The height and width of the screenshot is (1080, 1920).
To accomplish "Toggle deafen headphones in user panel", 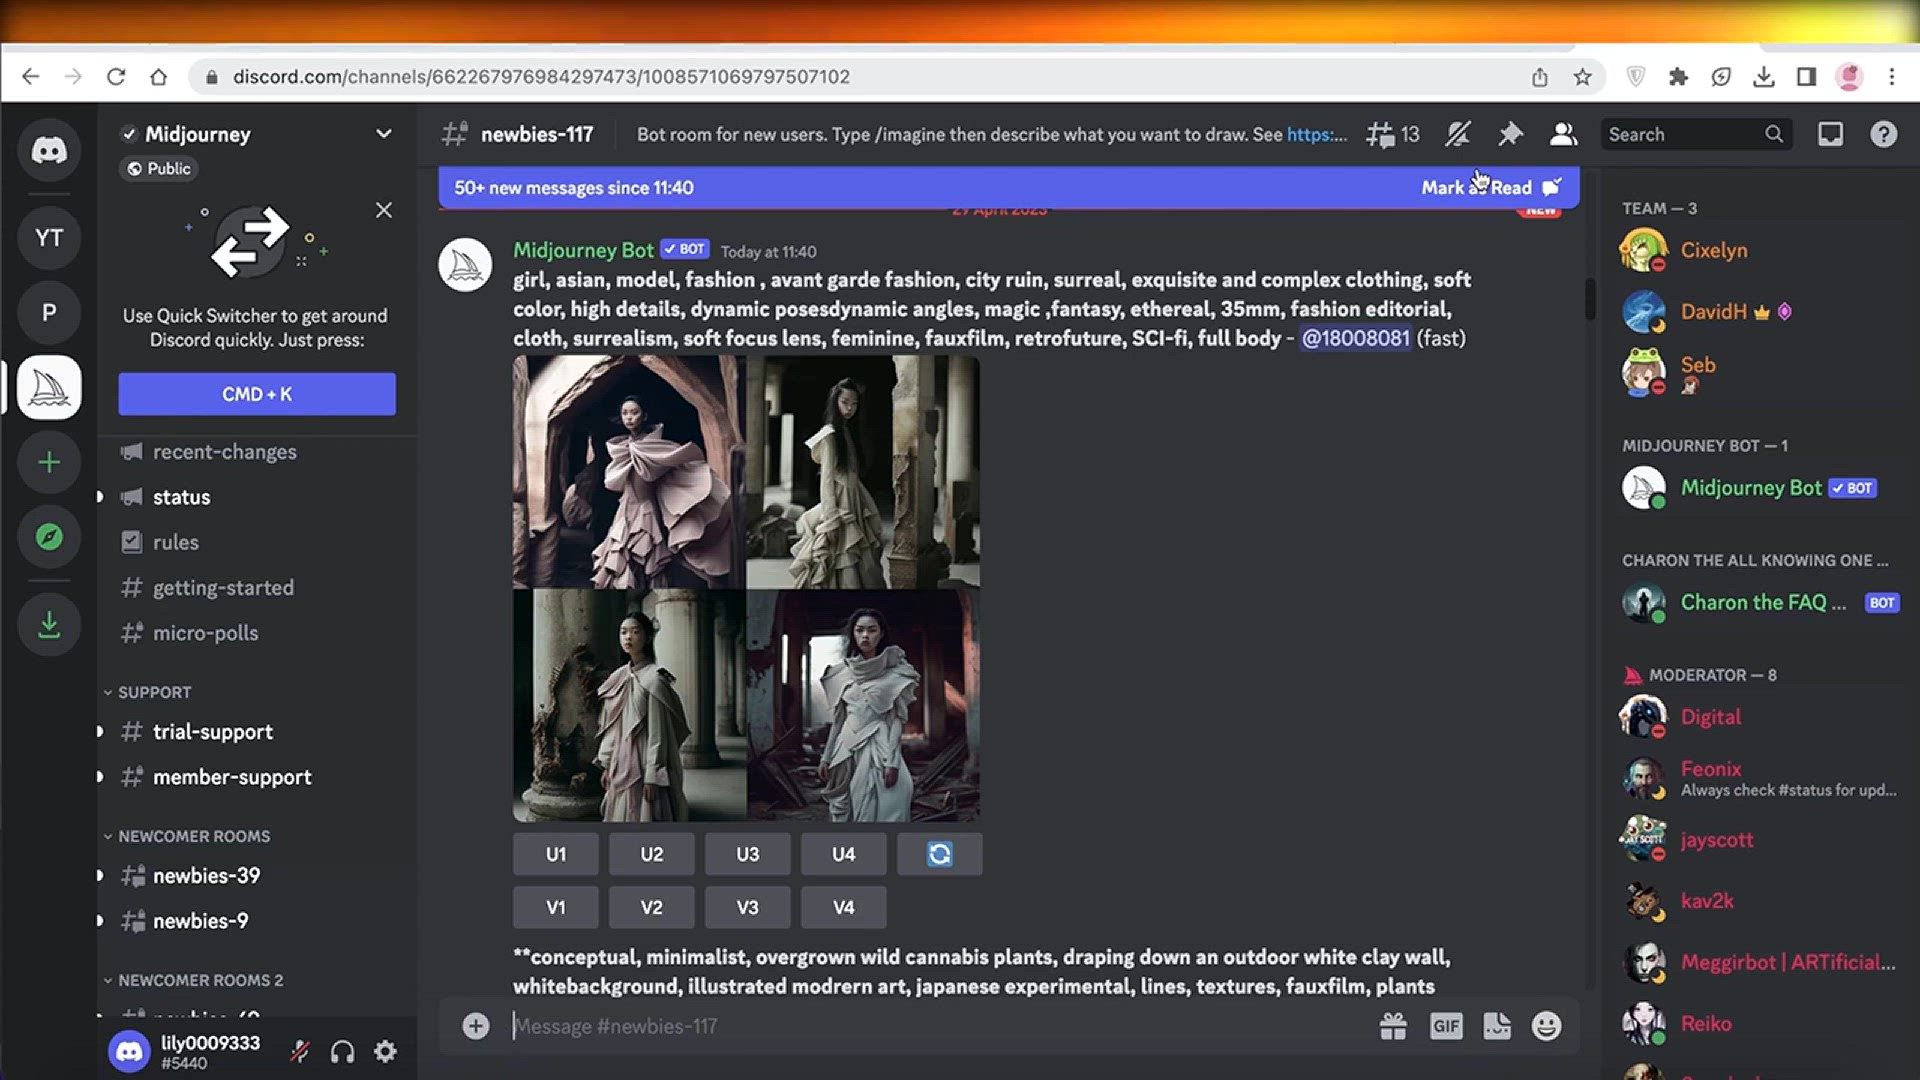I will tap(342, 1051).
